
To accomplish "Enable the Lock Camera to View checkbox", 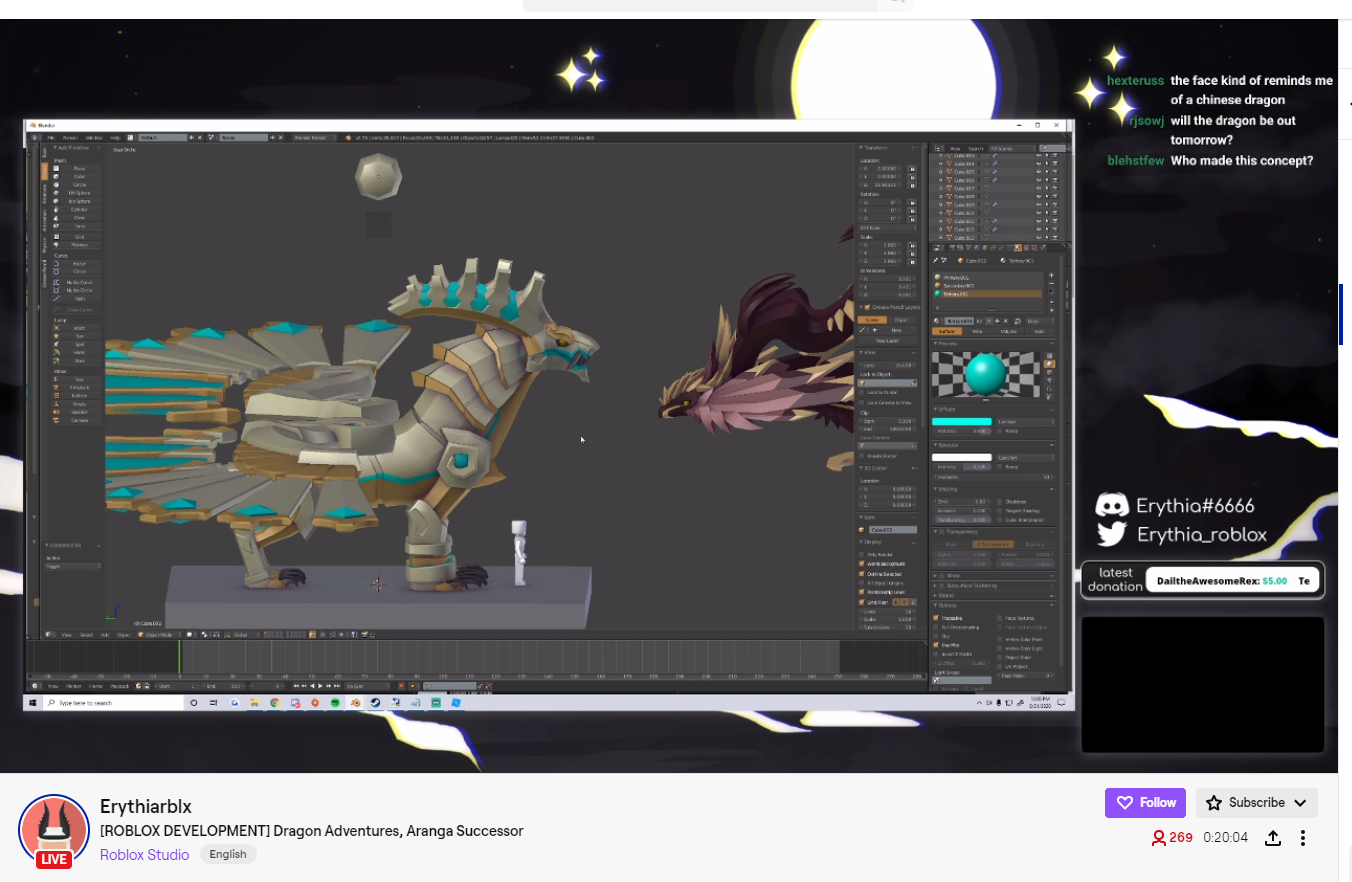I will 862,402.
